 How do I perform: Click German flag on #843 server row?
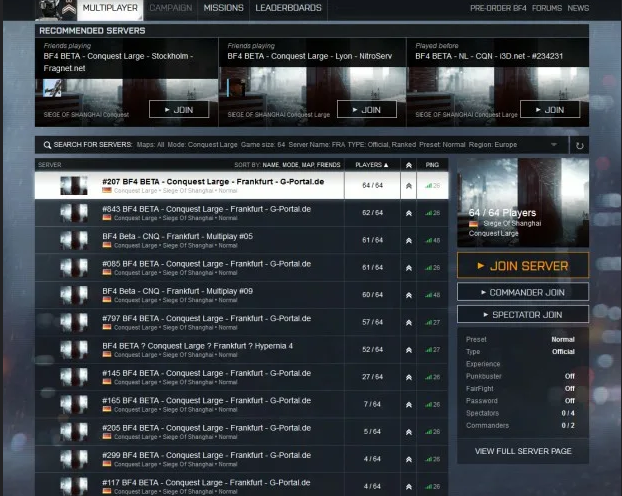click(x=107, y=217)
